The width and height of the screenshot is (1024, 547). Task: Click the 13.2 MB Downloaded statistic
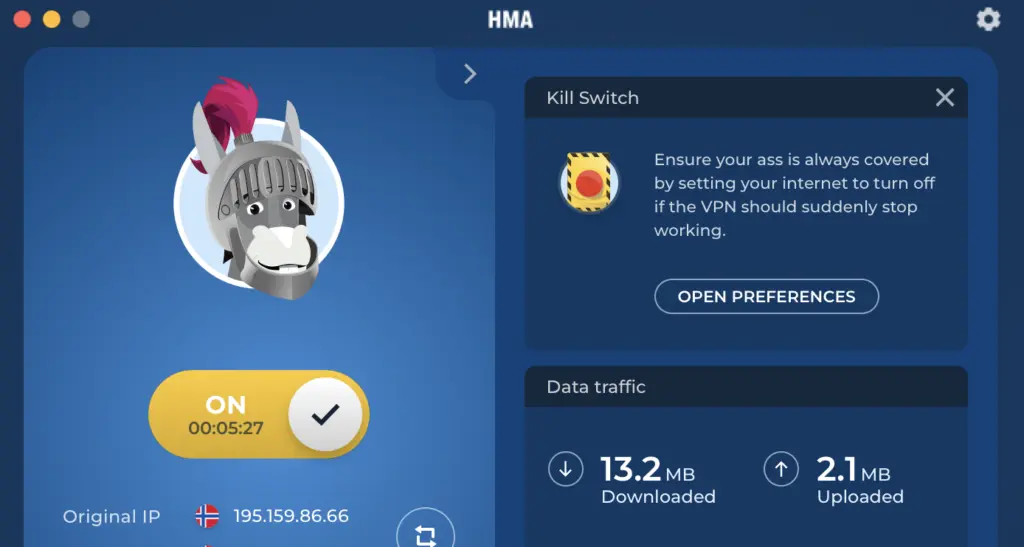658,479
